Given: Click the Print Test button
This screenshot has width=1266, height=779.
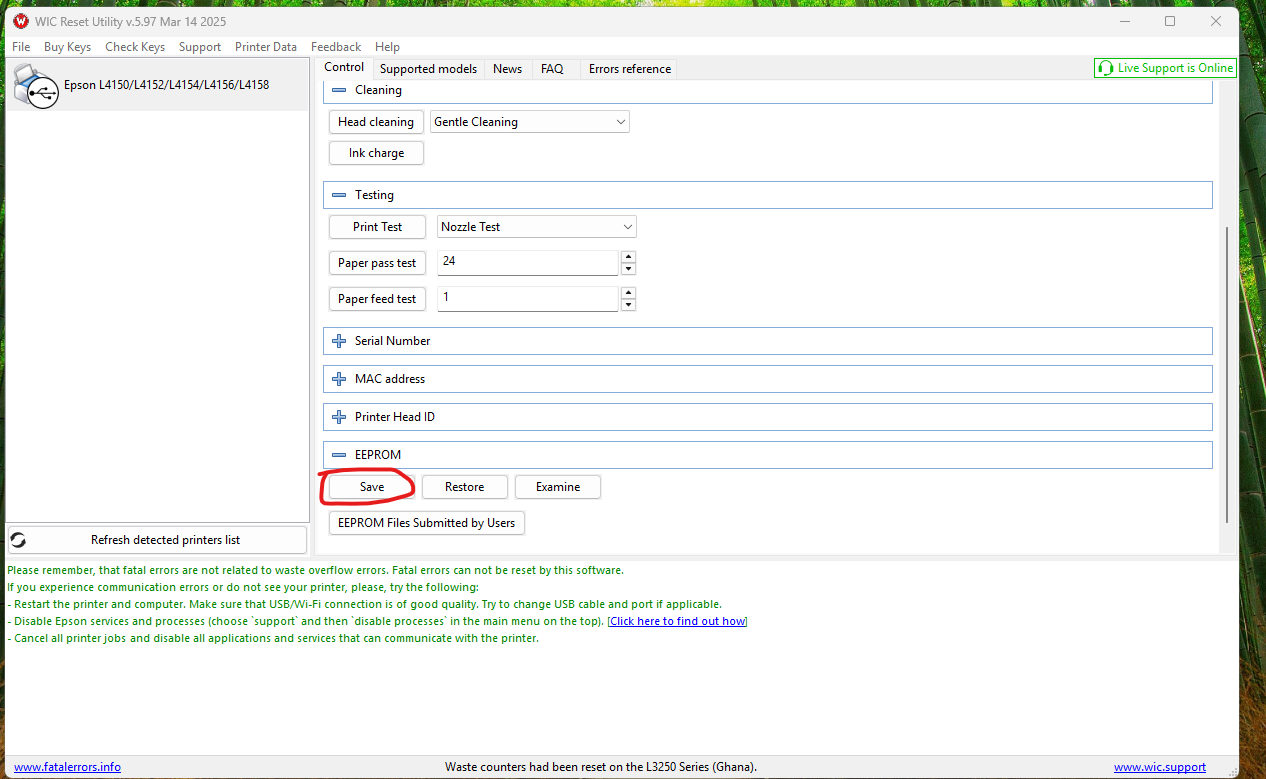Looking at the screenshot, I should pos(378,227).
